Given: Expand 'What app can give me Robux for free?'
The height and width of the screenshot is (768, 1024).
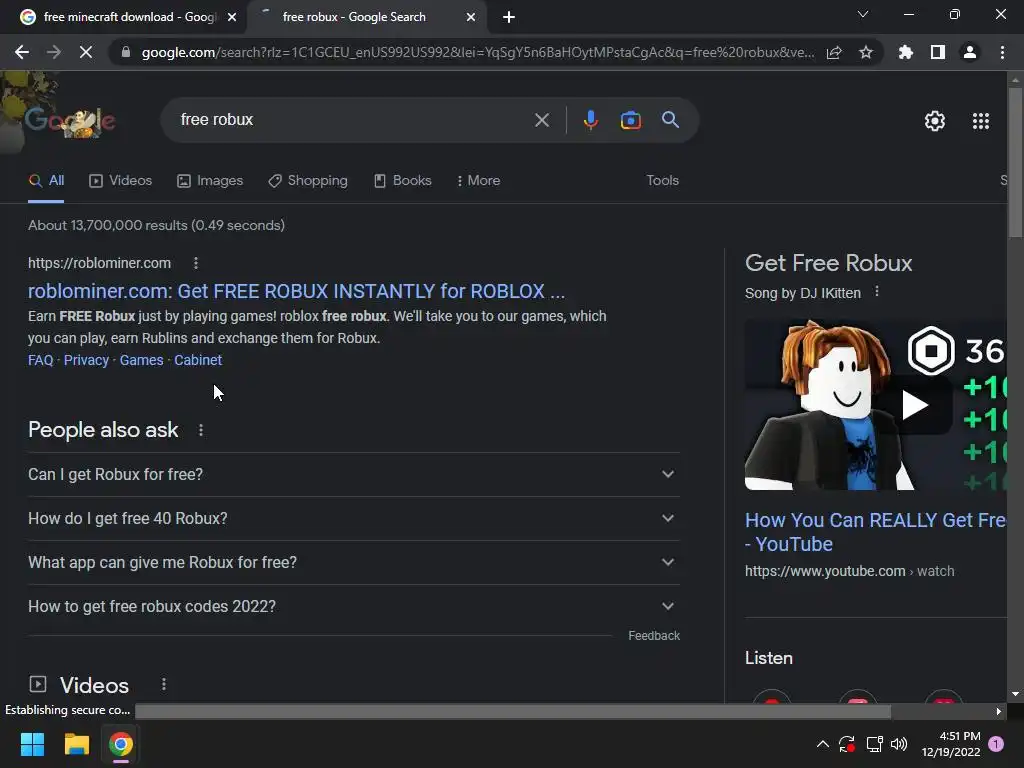Looking at the screenshot, I should click(x=353, y=562).
